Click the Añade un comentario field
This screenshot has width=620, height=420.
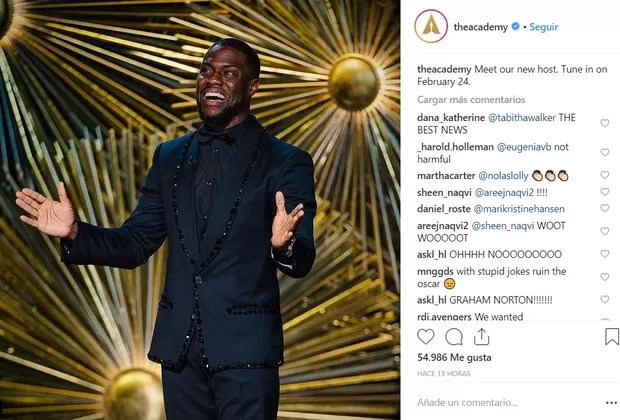point(510,403)
